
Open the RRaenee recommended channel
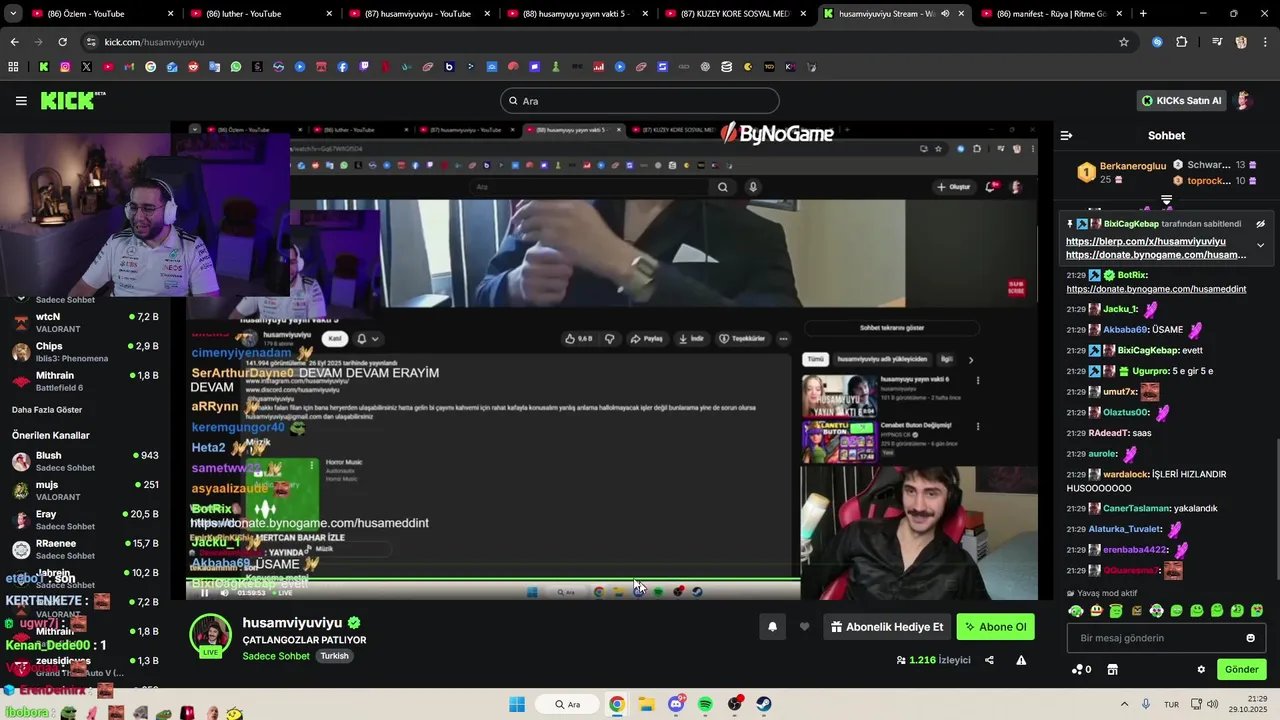coord(85,549)
